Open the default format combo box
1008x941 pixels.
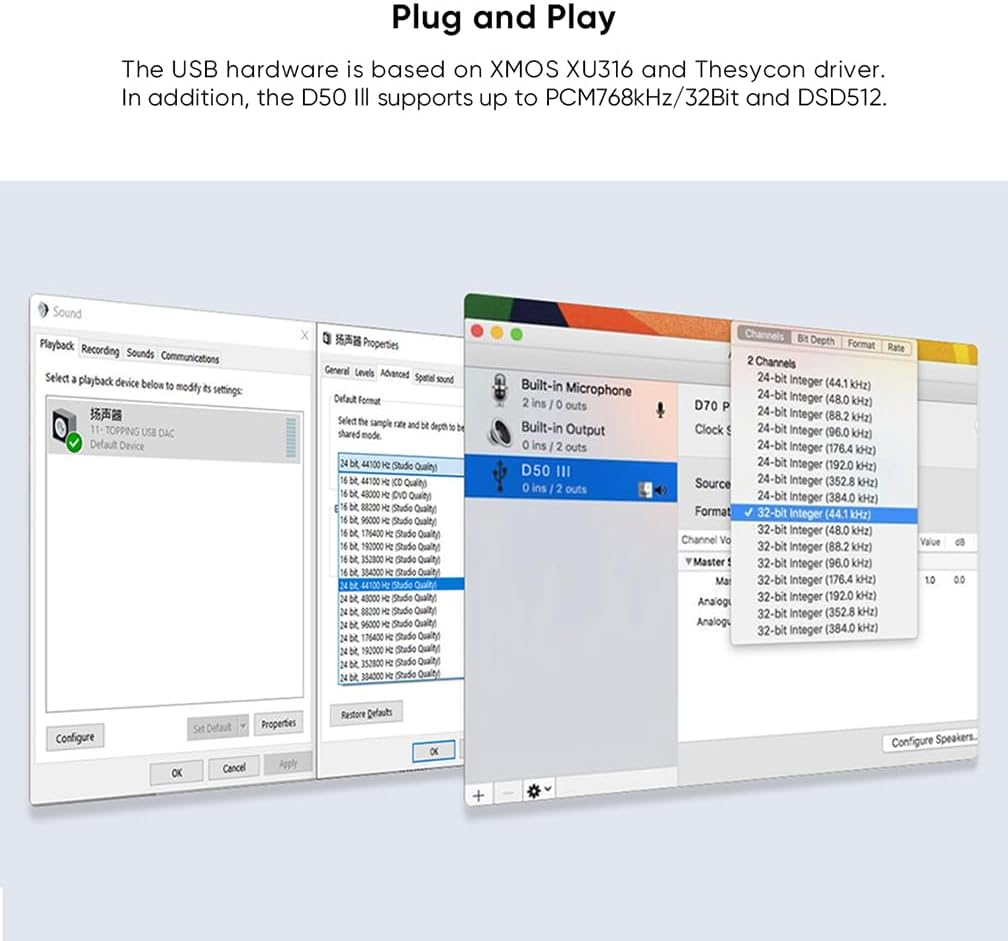[400, 466]
